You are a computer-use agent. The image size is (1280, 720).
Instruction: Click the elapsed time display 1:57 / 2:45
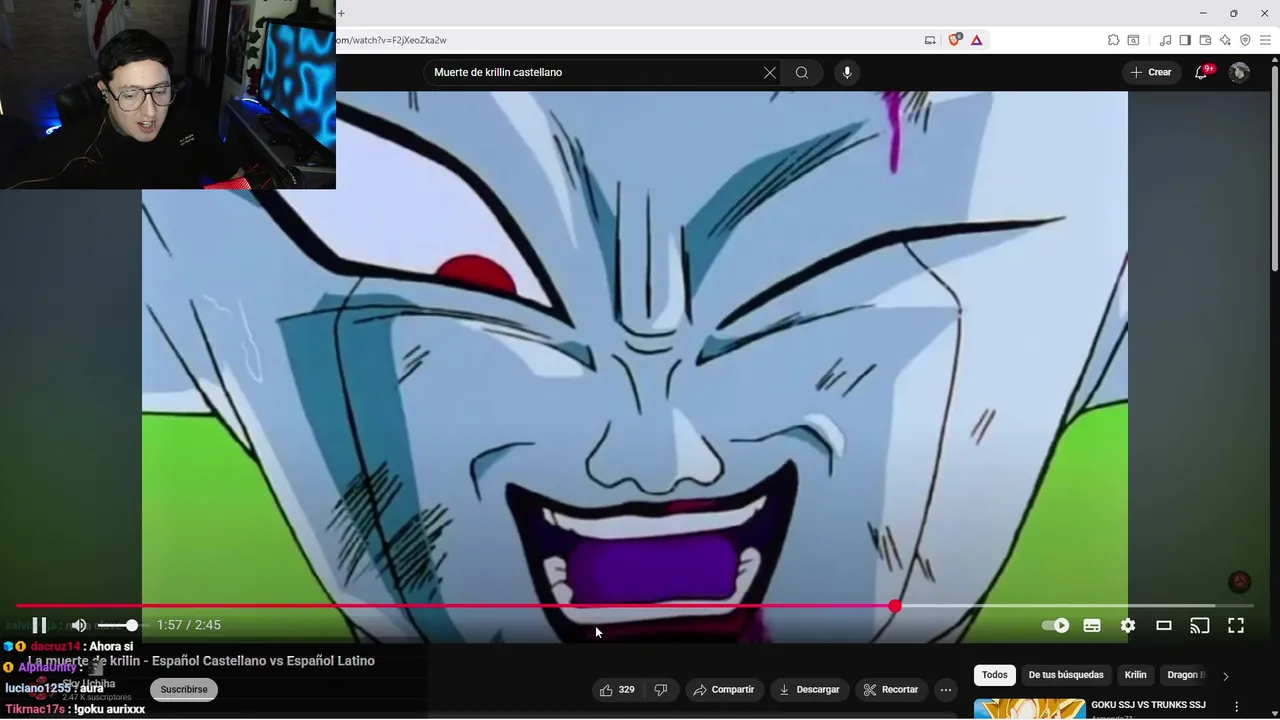189,625
